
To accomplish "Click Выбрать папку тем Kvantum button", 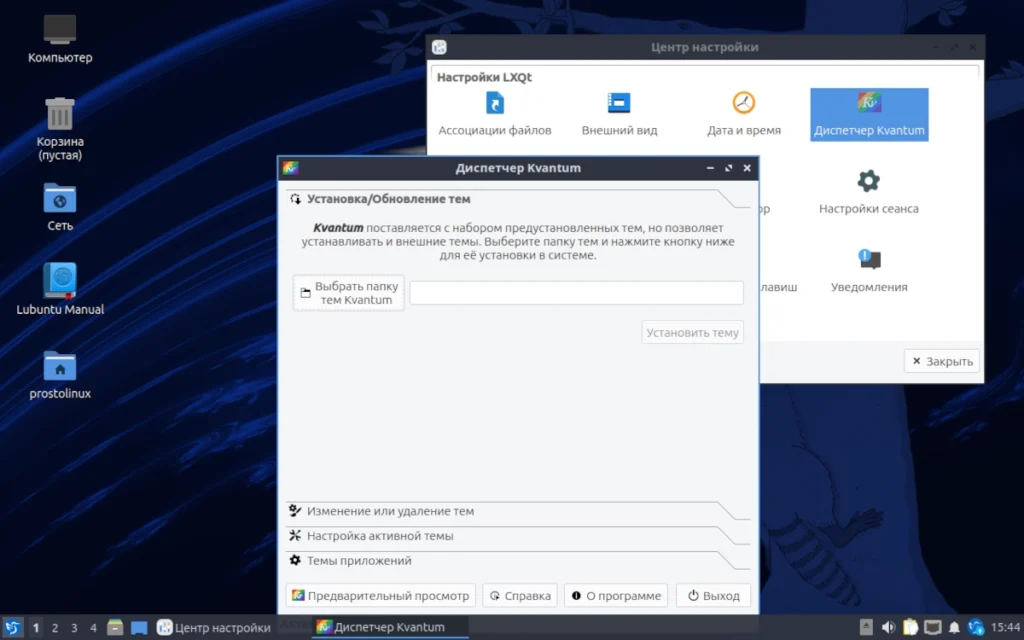I will point(349,293).
